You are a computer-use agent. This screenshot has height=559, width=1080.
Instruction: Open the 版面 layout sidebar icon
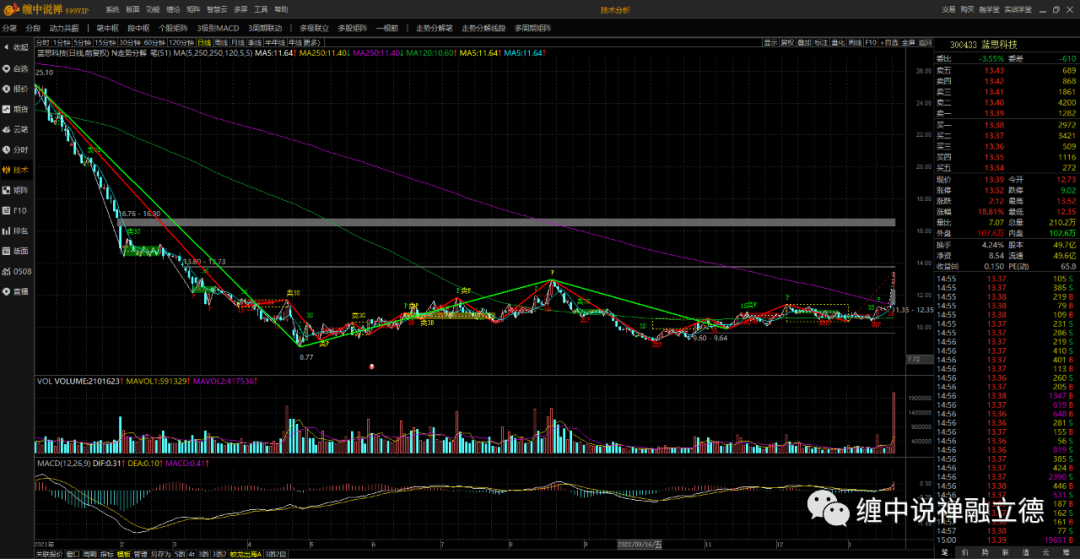click(x=17, y=251)
